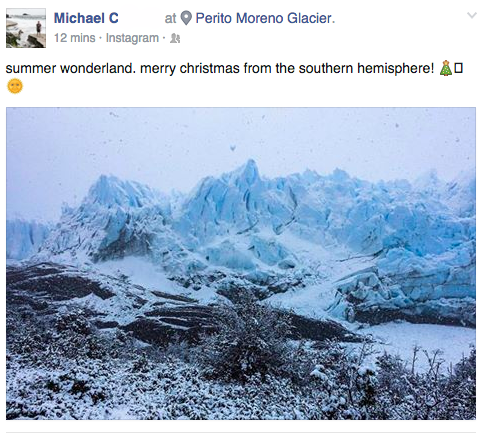
Task: Follow the Instagram source link
Action: click(132, 38)
